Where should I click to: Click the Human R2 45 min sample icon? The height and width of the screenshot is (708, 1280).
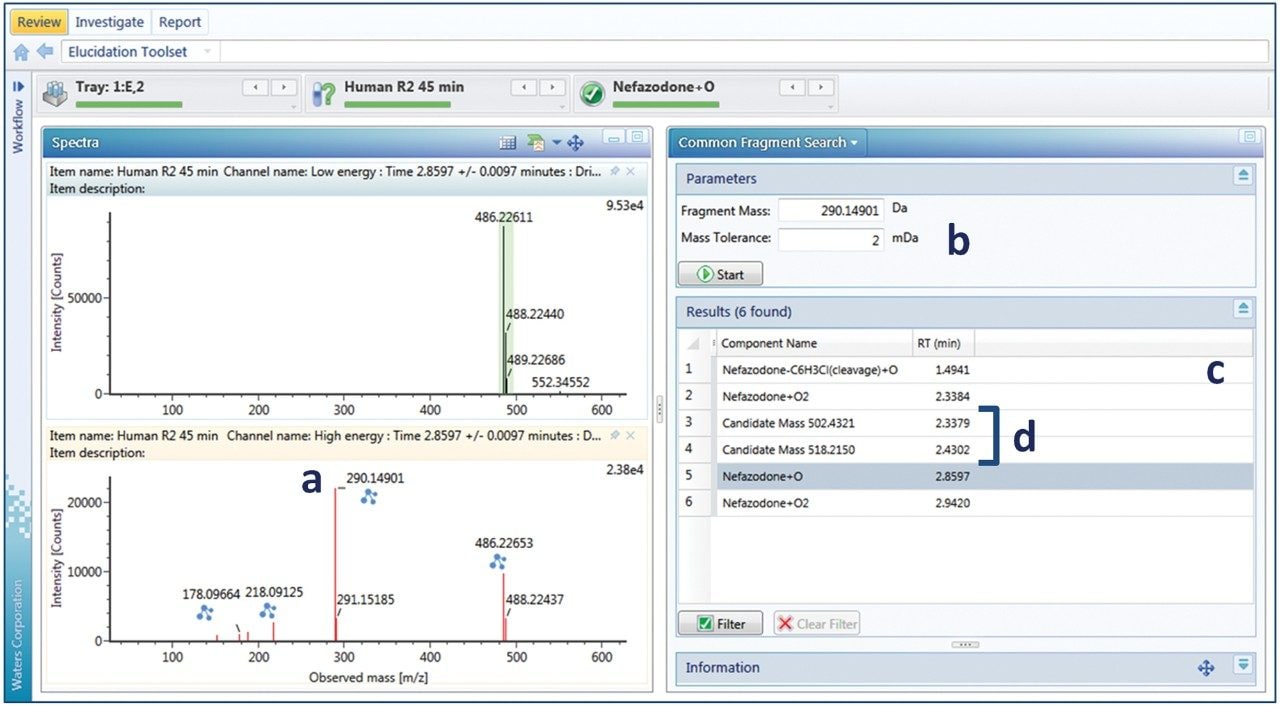pyautogui.click(x=325, y=93)
